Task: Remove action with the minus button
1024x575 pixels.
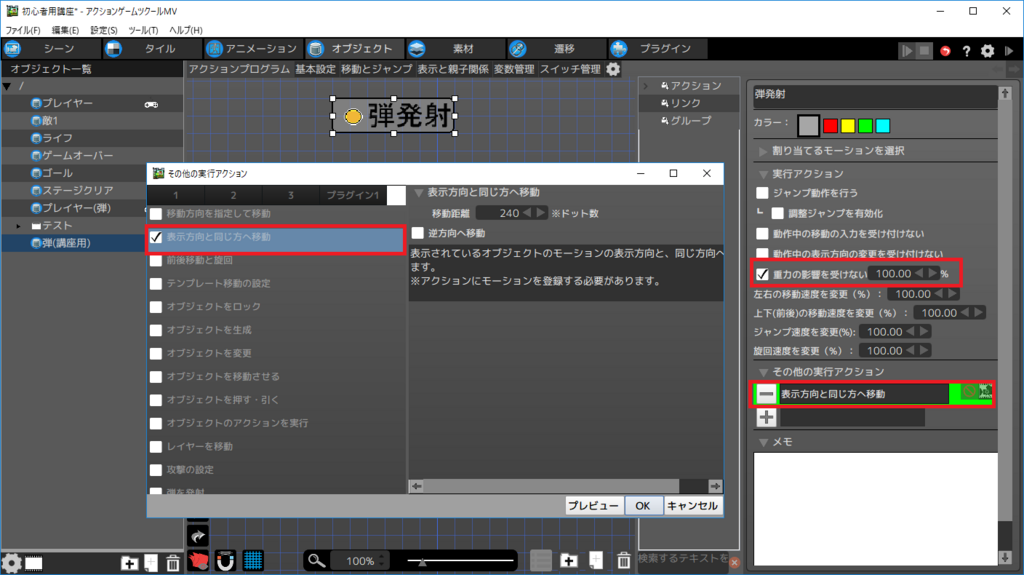Action: click(x=767, y=394)
